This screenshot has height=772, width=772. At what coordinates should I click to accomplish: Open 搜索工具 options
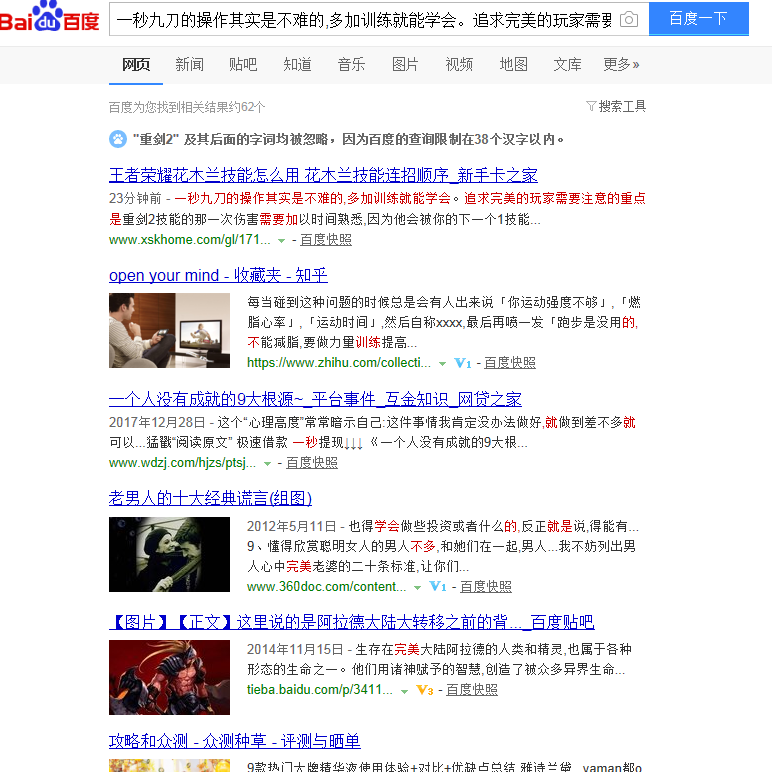pyautogui.click(x=622, y=106)
